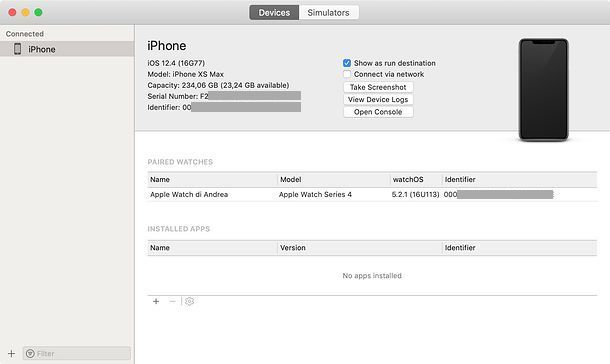610x364 pixels.
Task: Minimize the window with yellow button
Action: [x=25, y=12]
